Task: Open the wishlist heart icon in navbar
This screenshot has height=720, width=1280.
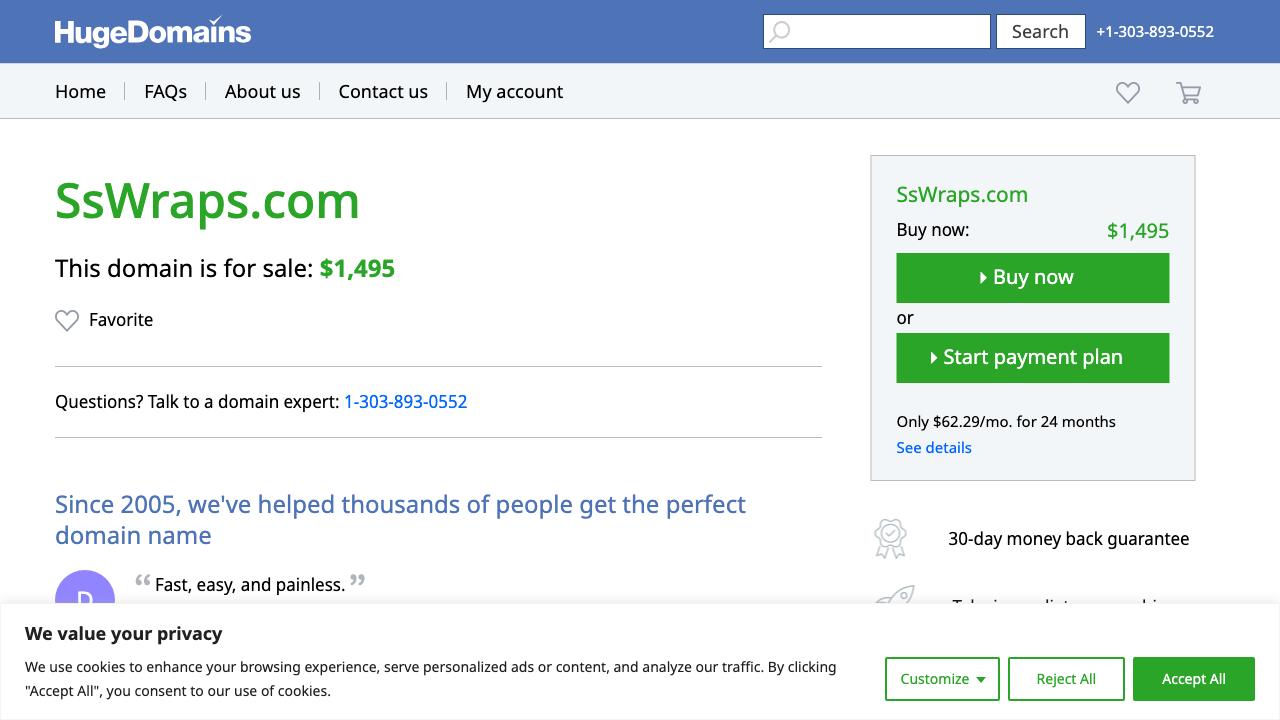Action: [x=1128, y=93]
